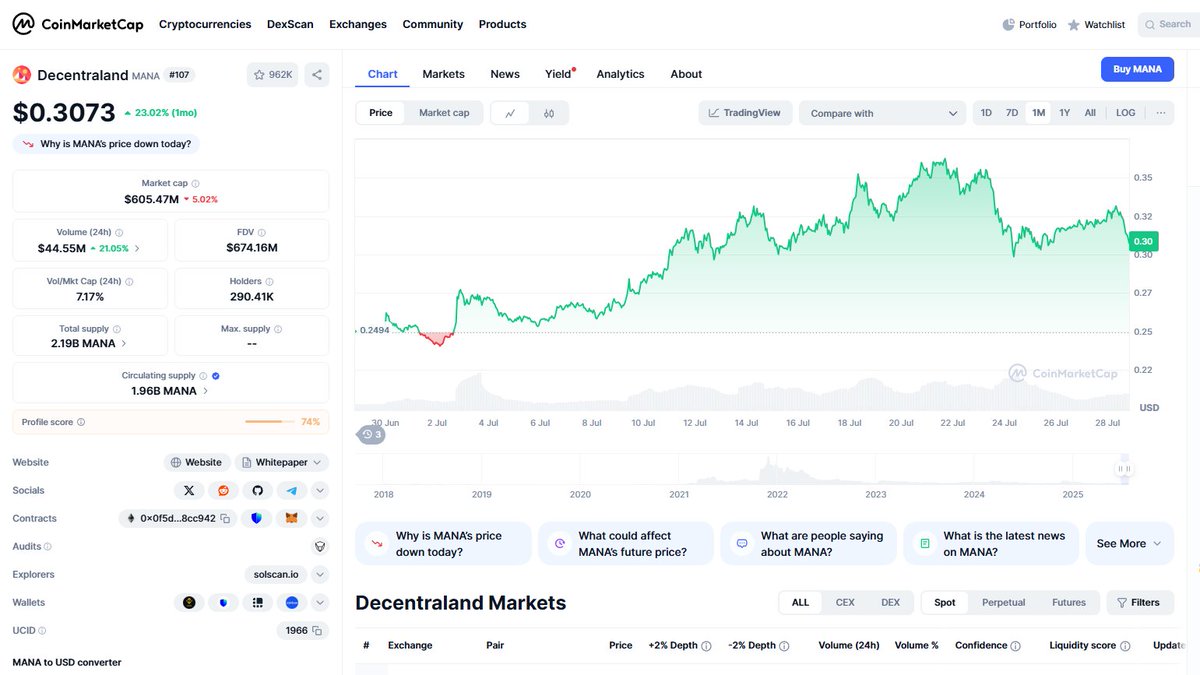Click the CoinMarketCap logo
1200x675 pixels.
coord(78,24)
